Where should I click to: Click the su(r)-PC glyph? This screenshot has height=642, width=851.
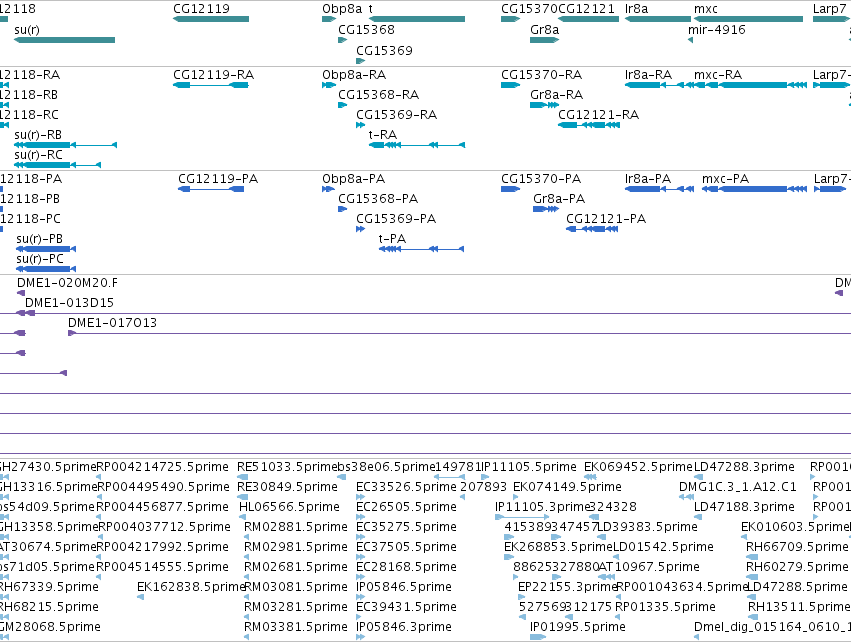click(46, 269)
